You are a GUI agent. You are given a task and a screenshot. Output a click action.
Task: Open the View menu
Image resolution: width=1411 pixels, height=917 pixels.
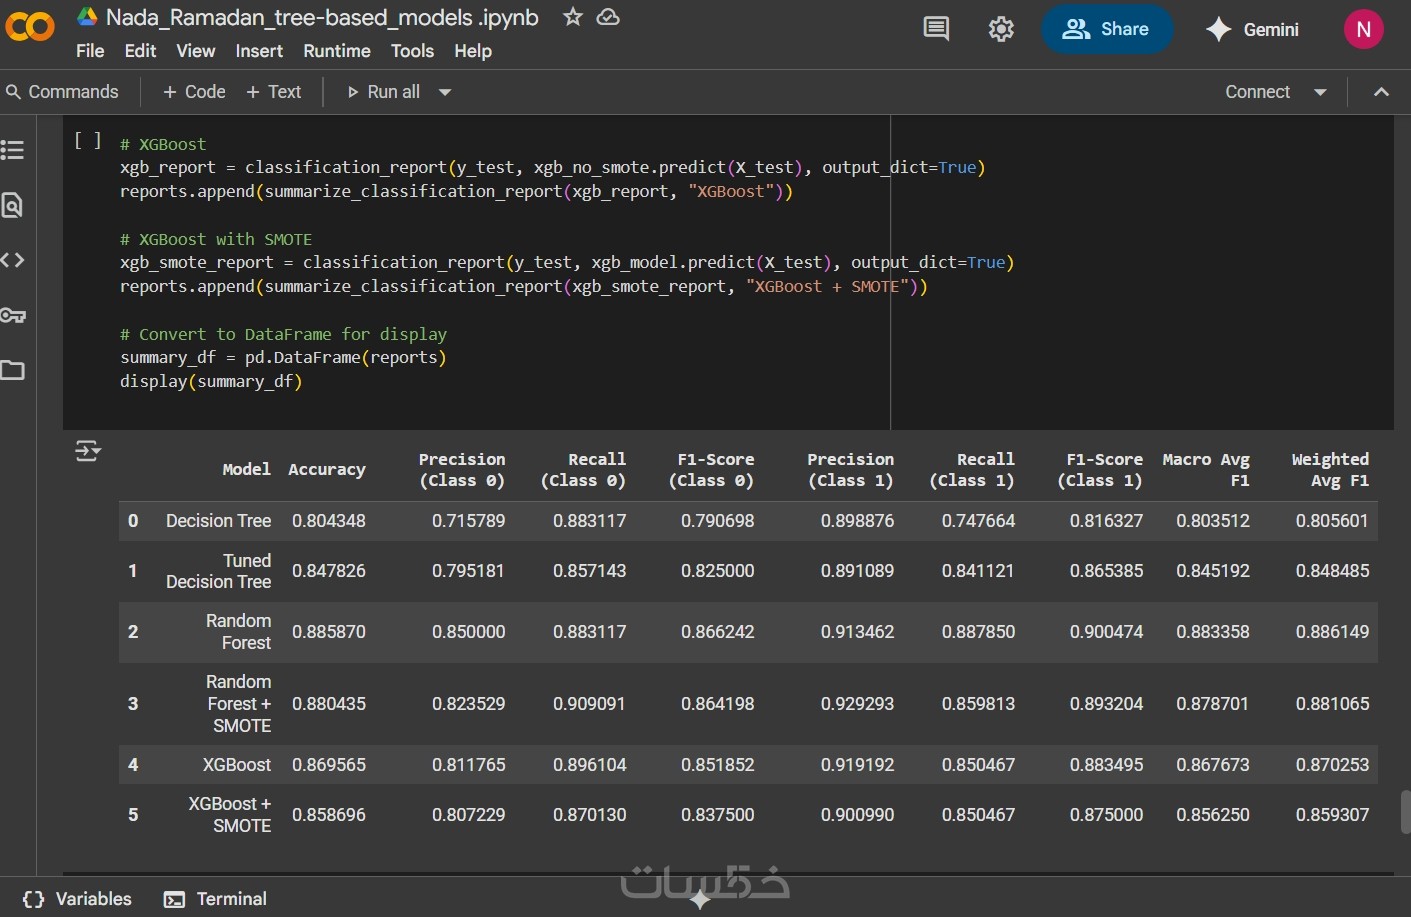tap(195, 51)
